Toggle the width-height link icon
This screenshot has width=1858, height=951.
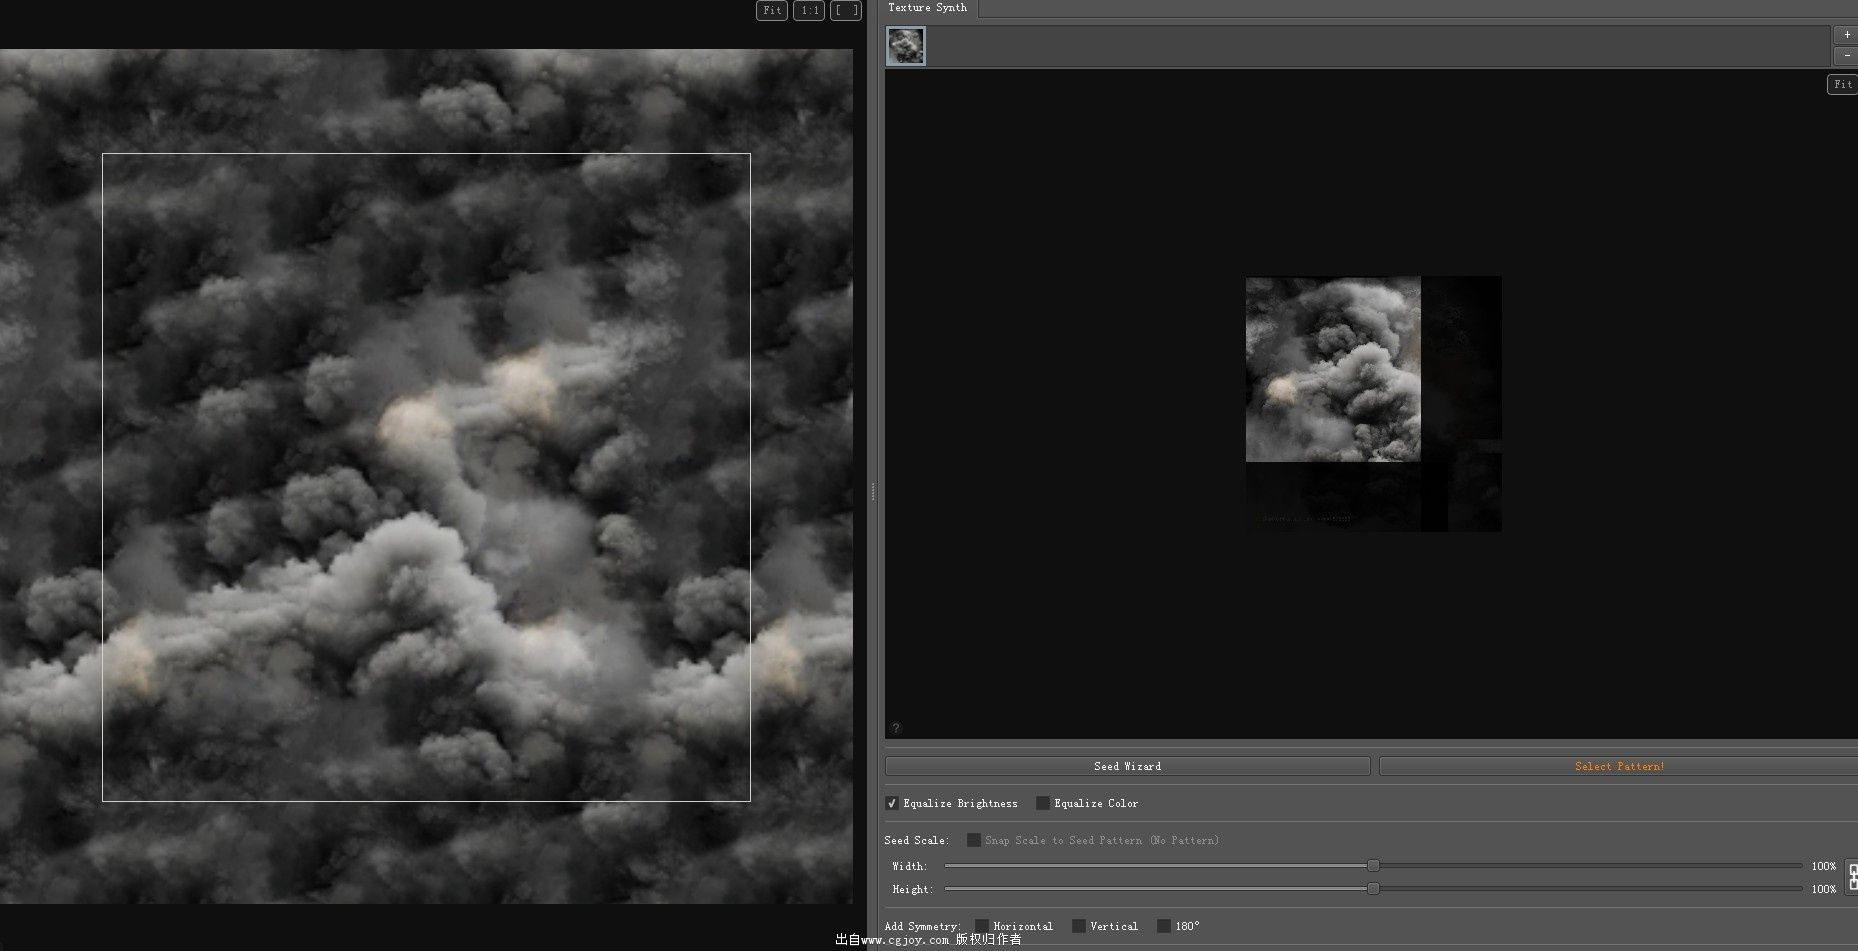1853,877
